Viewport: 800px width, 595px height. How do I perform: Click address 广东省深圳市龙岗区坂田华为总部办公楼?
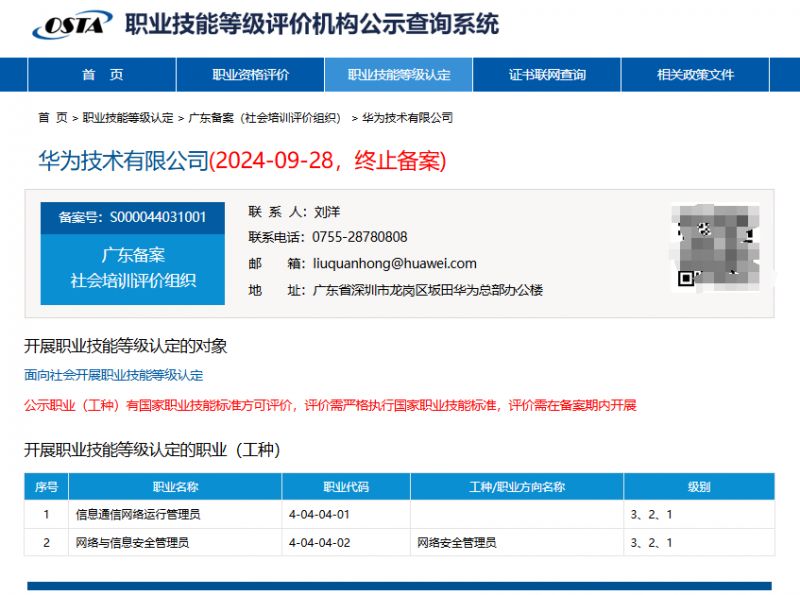[x=428, y=290]
